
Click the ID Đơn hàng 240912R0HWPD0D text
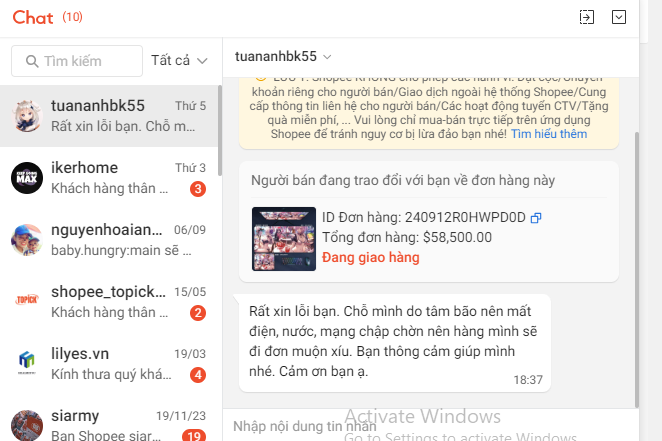424,218
